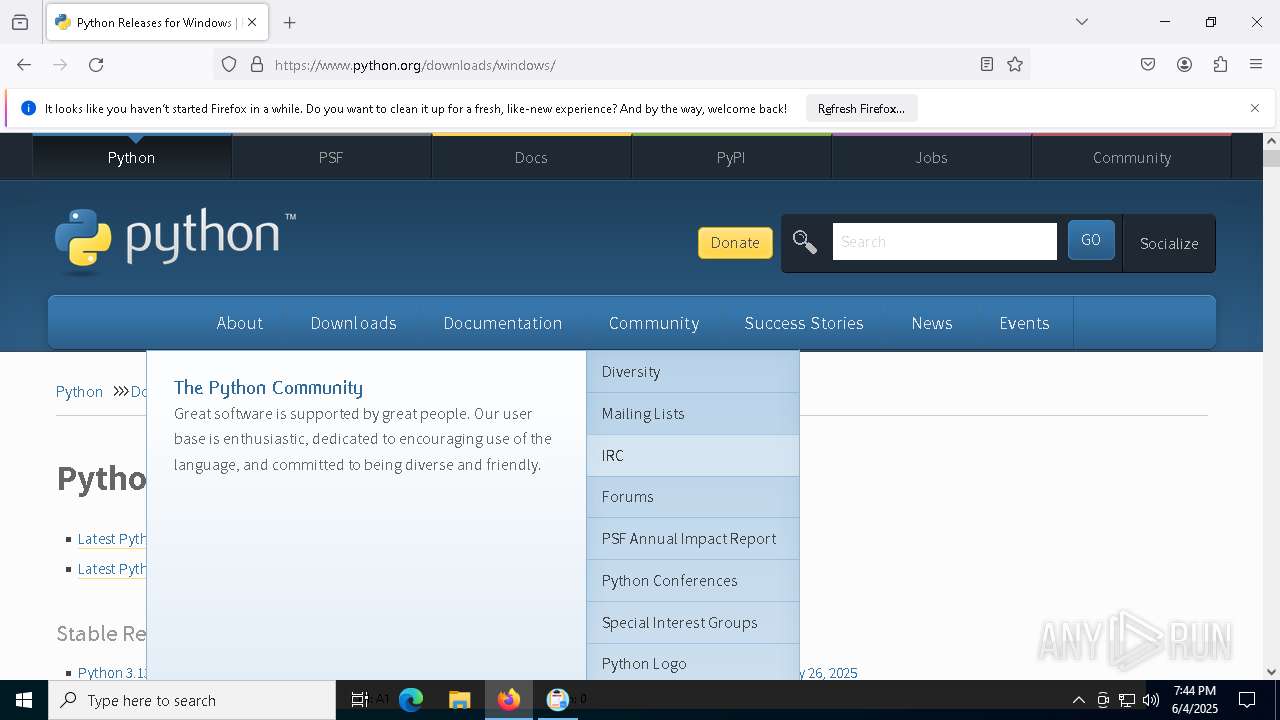Reload the page with the refresh icon
The height and width of the screenshot is (720, 1280).
click(x=96, y=65)
